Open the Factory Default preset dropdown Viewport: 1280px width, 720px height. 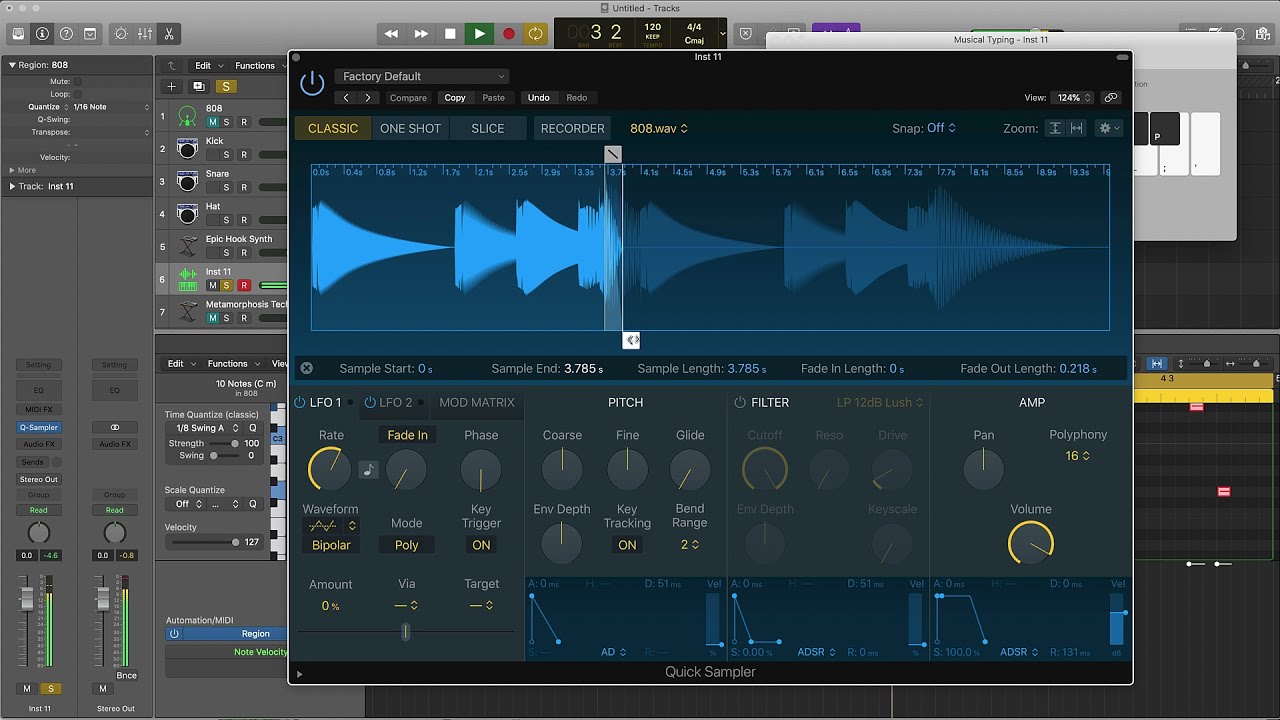pos(423,76)
